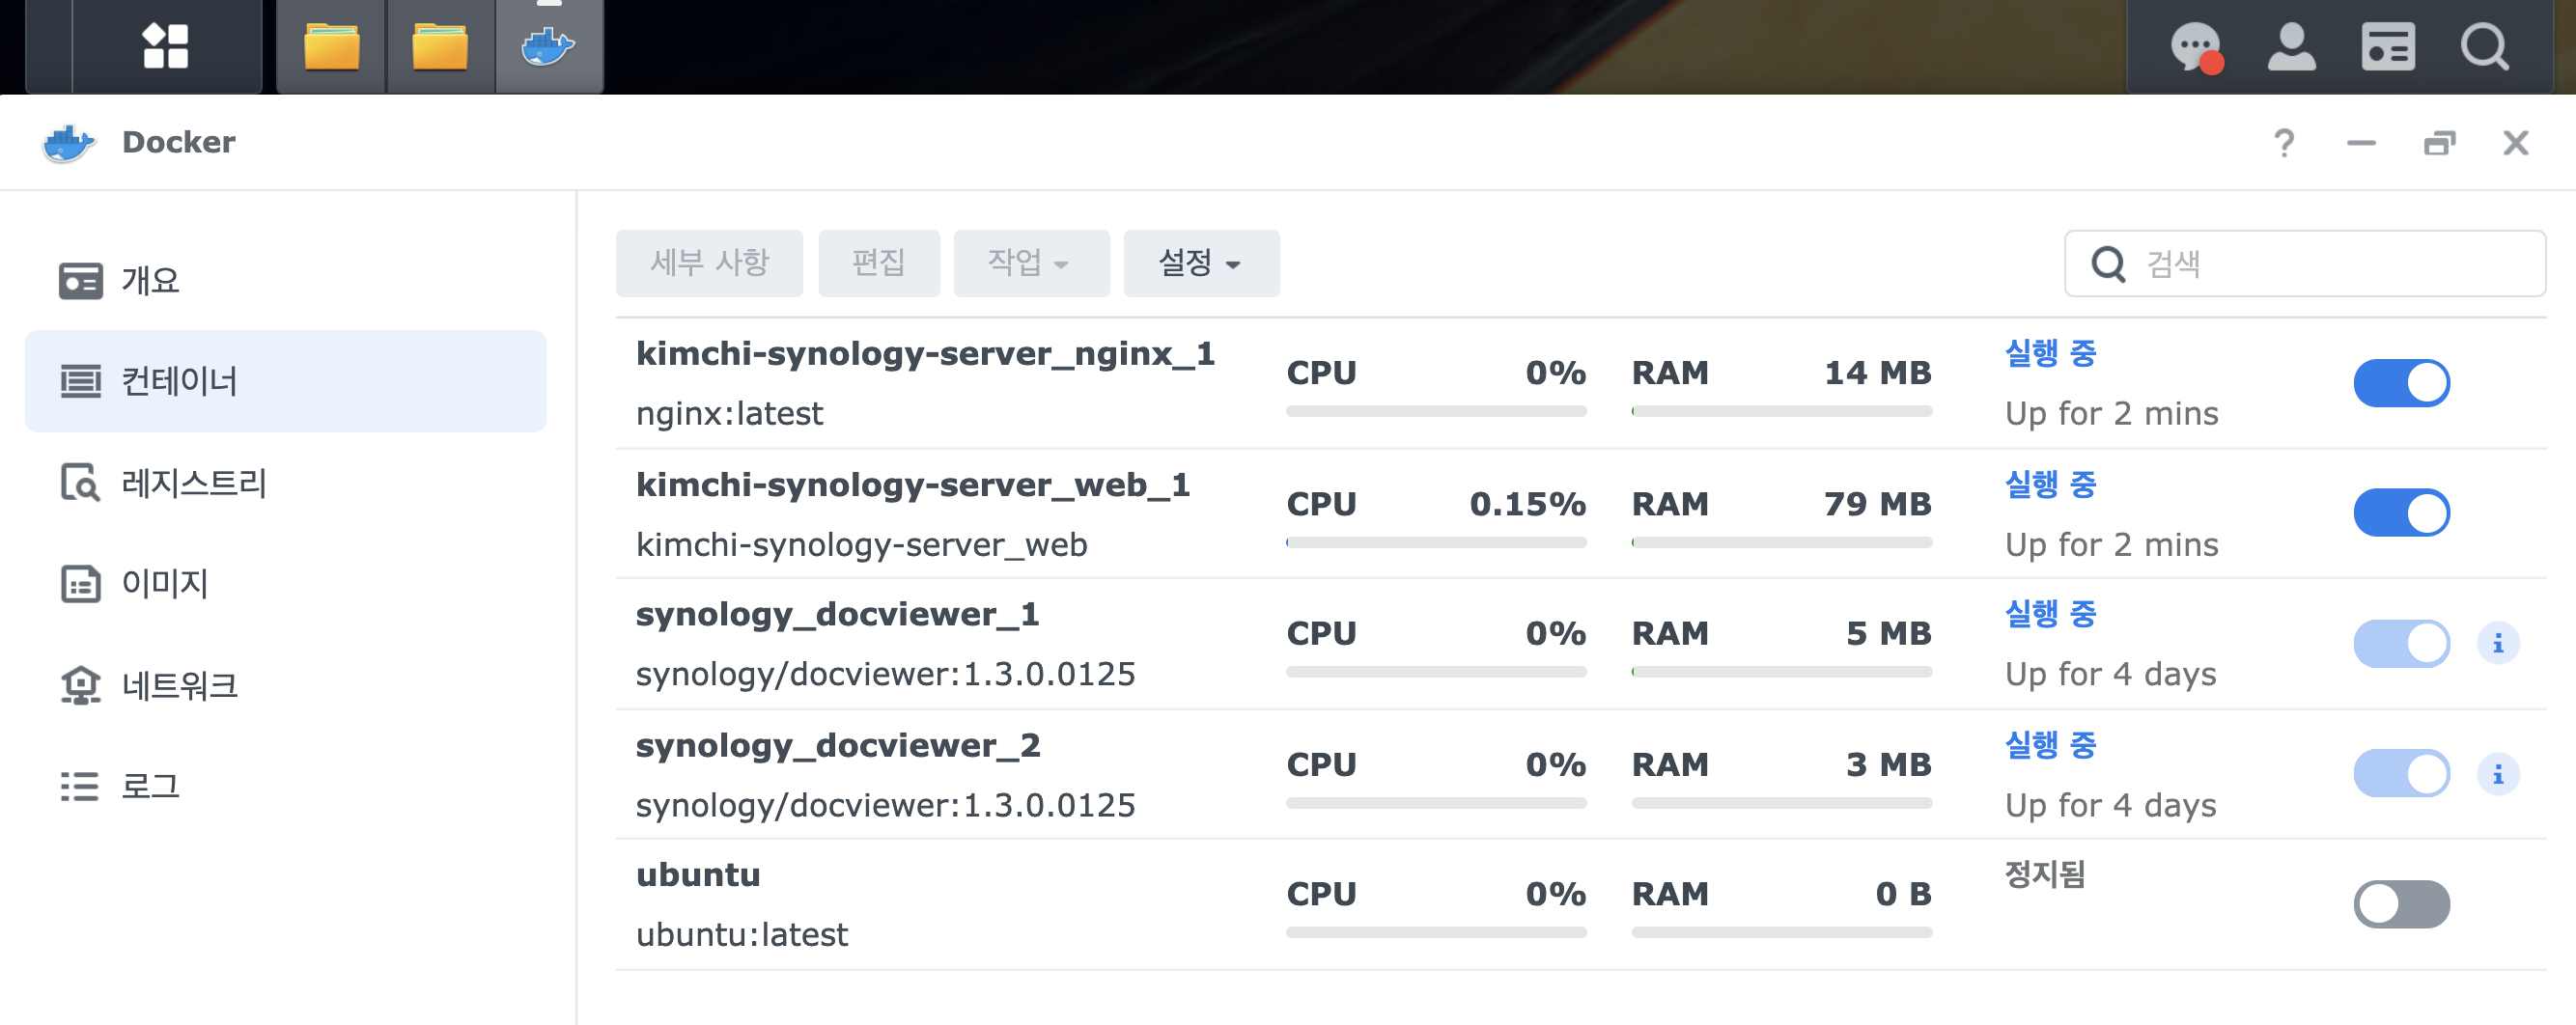Image resolution: width=2576 pixels, height=1025 pixels.
Task: Turn off kimchi-synology-server_nginx_1 container
Action: pos(2401,383)
